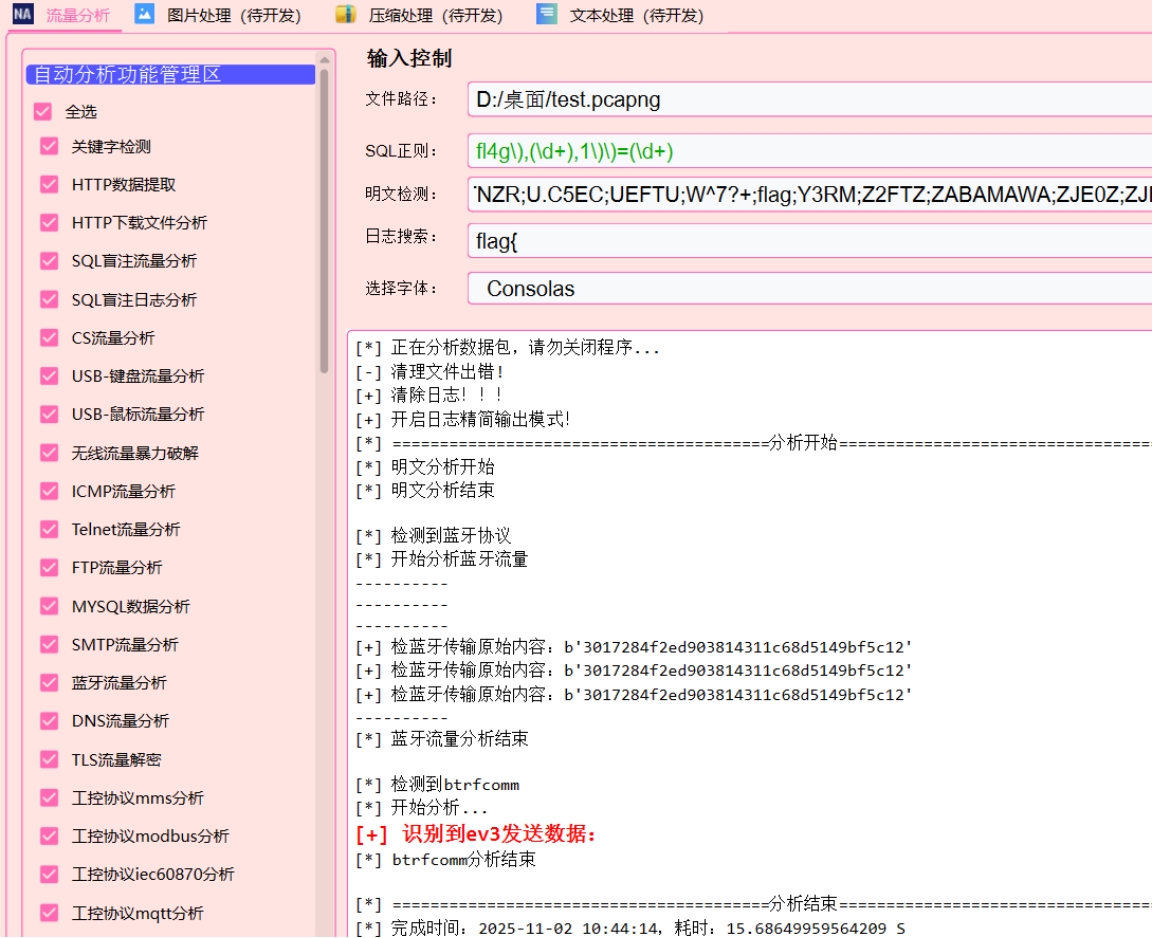Click the text processing document icon
1152x938 pixels.
click(x=546, y=14)
